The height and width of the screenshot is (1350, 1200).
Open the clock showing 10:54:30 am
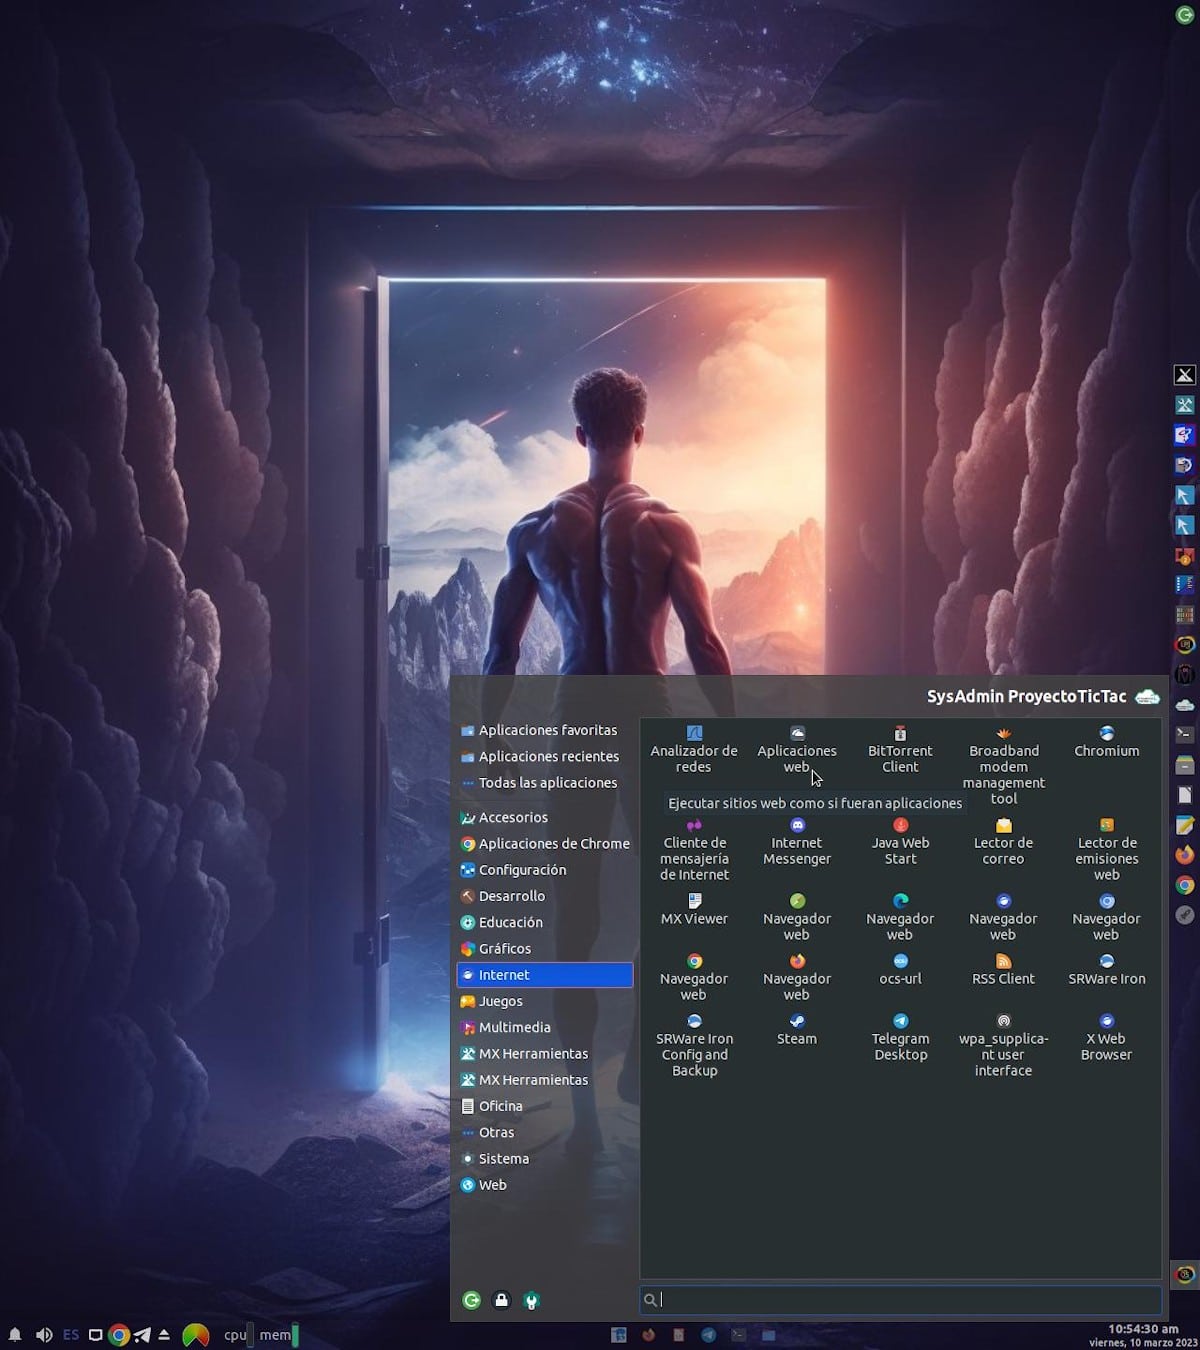pyautogui.click(x=1142, y=1335)
